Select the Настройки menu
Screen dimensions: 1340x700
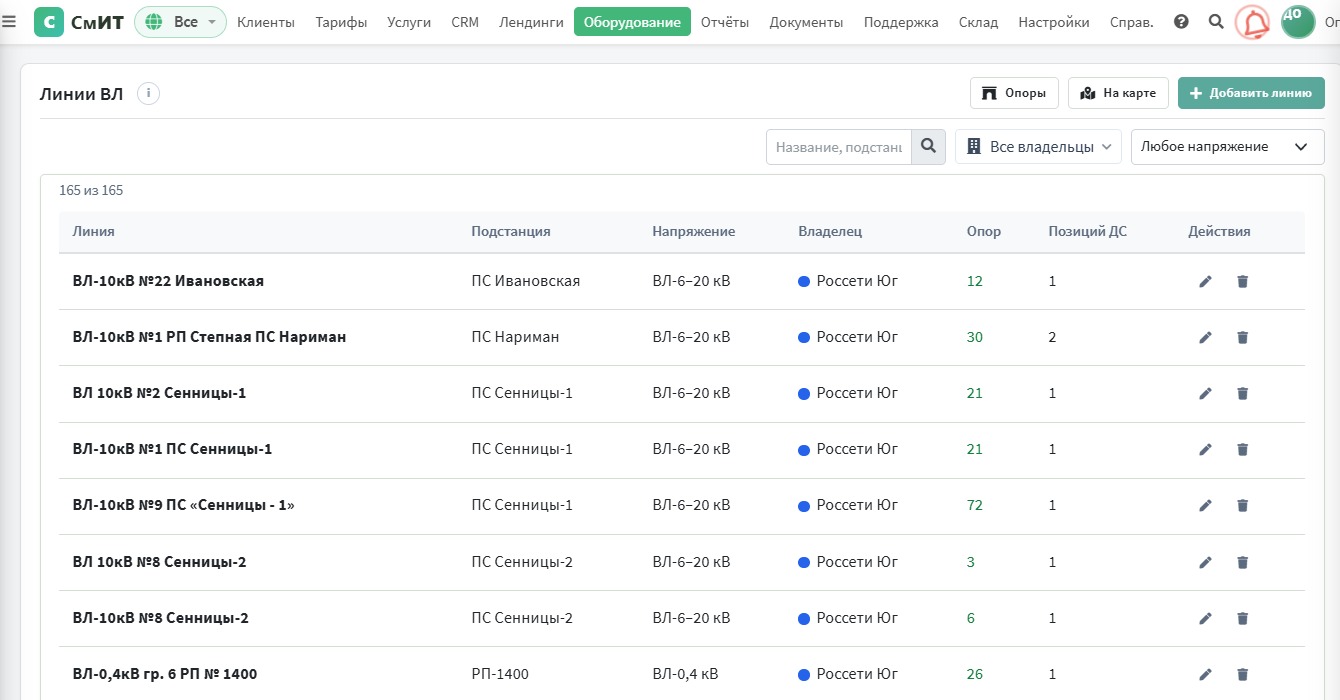[x=1054, y=22]
